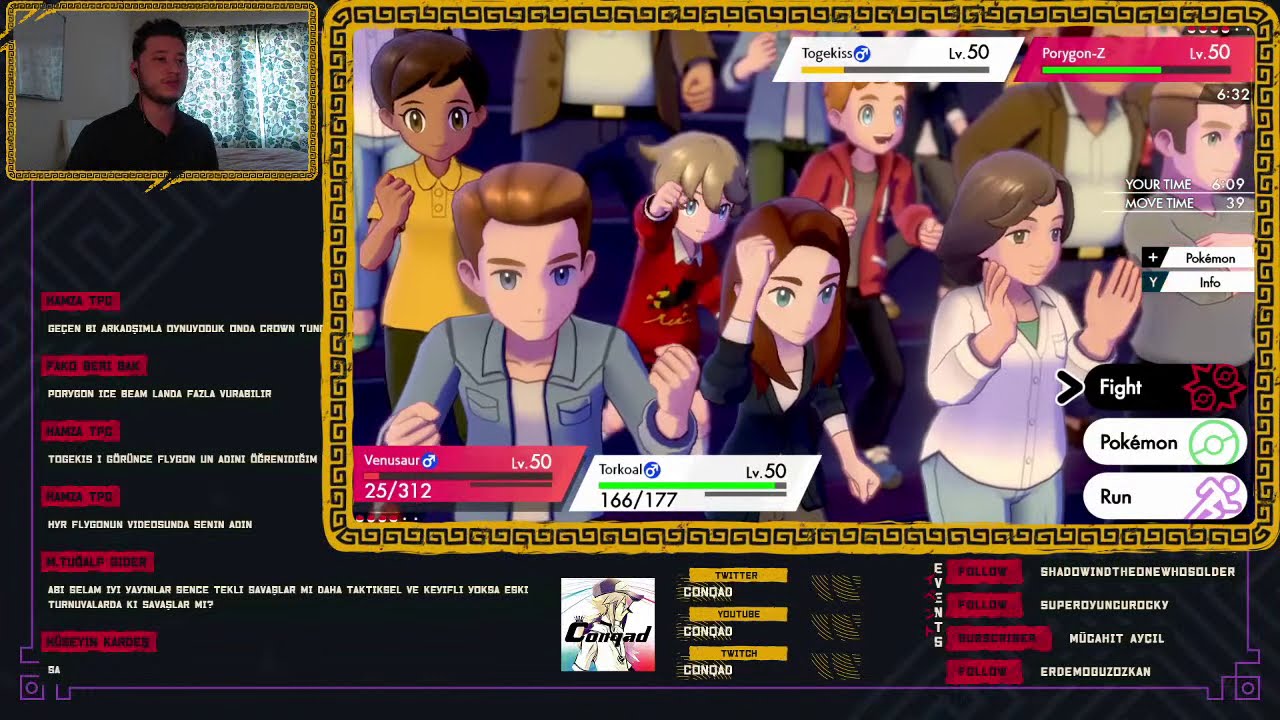Click the chat message beginning ABI SELAM

click(288, 597)
